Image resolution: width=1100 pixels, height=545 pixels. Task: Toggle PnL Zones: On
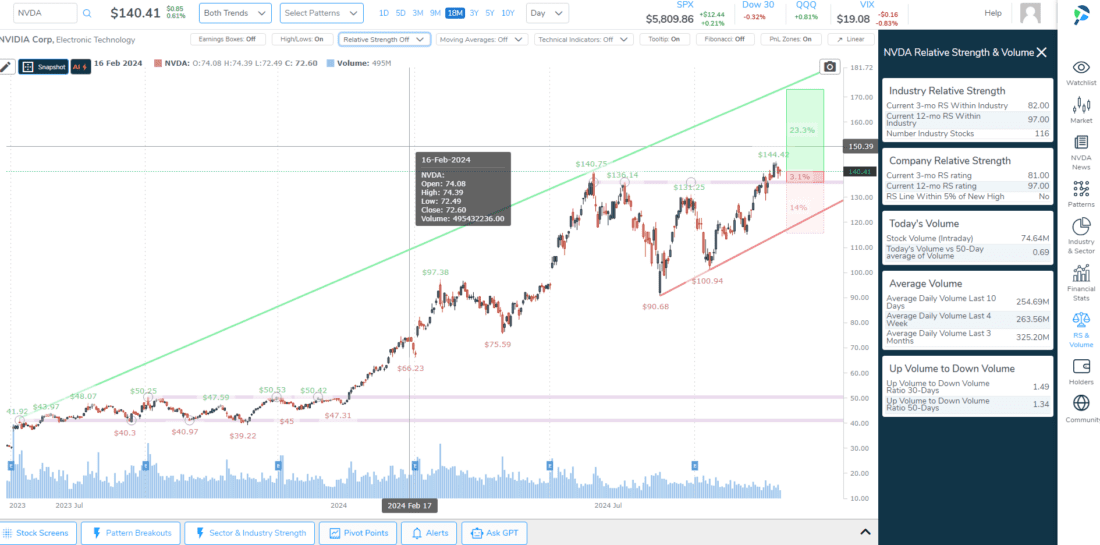(791, 39)
